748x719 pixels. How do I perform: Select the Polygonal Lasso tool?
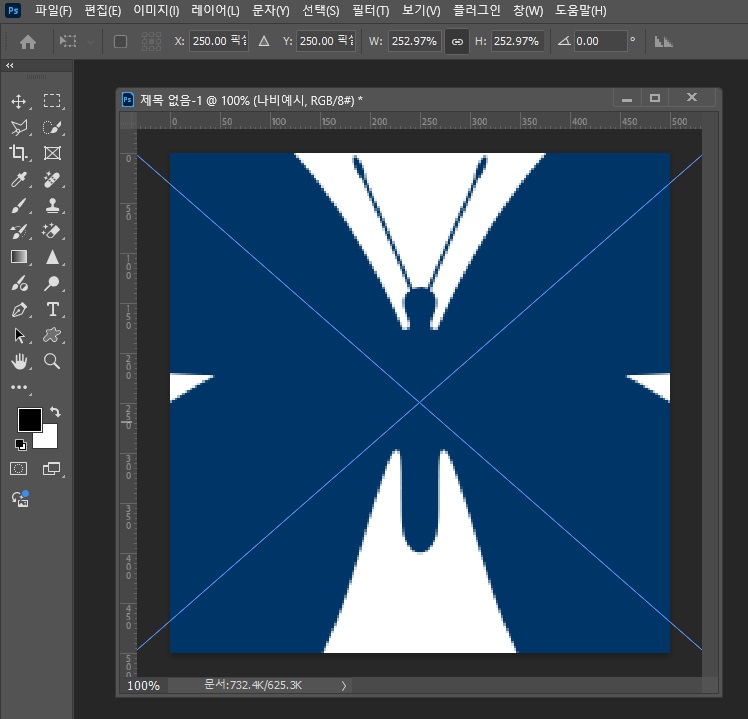pos(19,127)
